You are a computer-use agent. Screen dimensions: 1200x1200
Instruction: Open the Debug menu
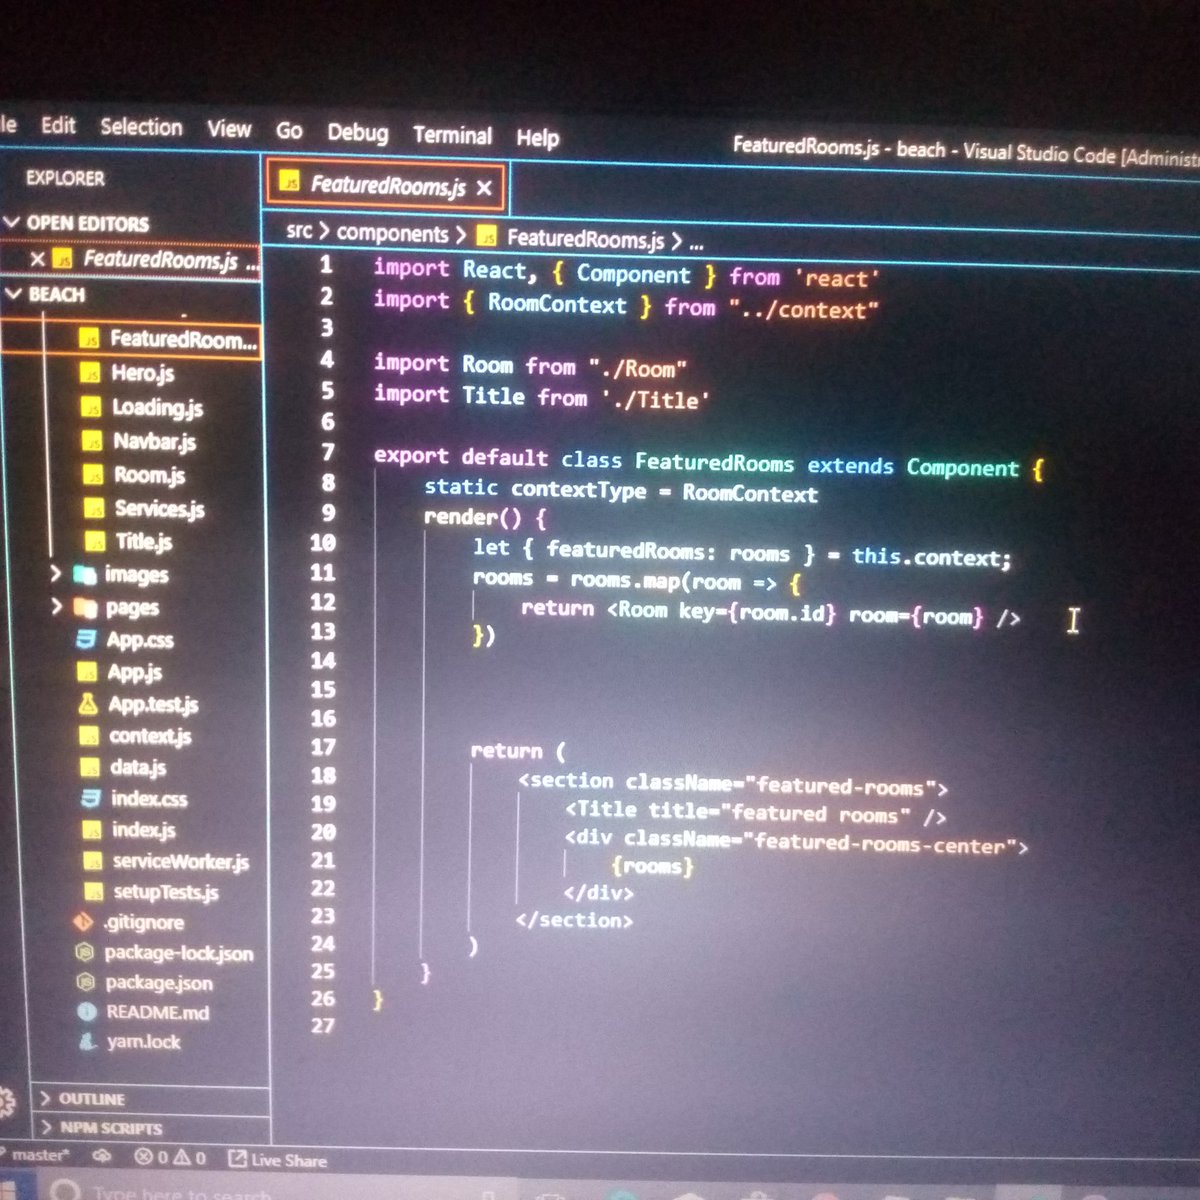click(357, 133)
